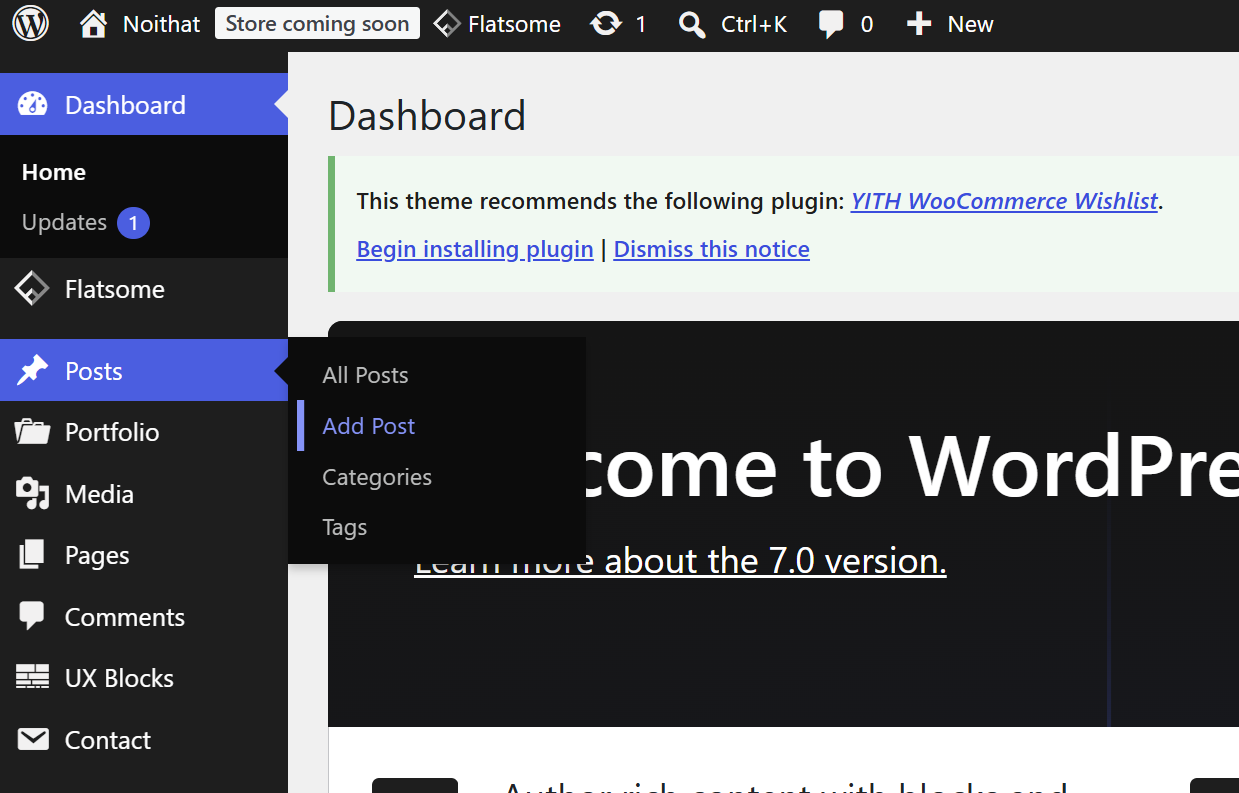Open All Posts from Posts submenu

click(x=365, y=375)
